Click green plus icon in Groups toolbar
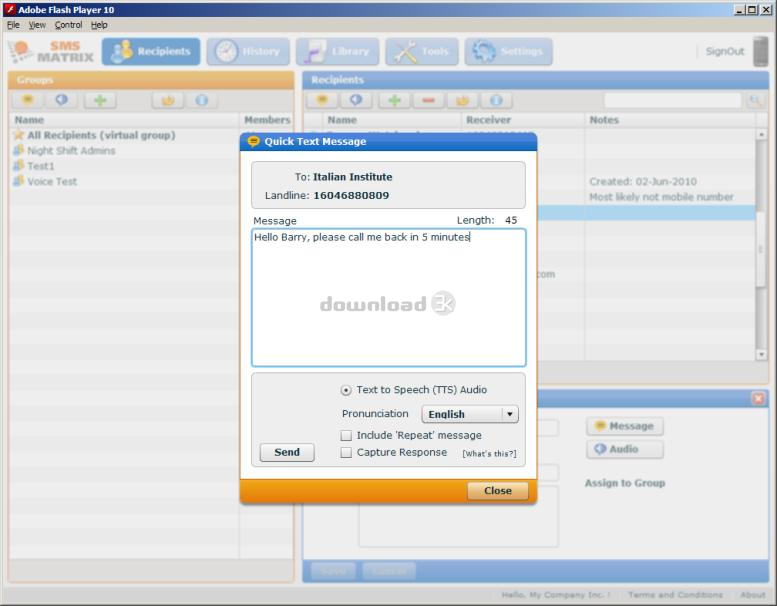Screen dimensions: 777x606 pos(100,100)
